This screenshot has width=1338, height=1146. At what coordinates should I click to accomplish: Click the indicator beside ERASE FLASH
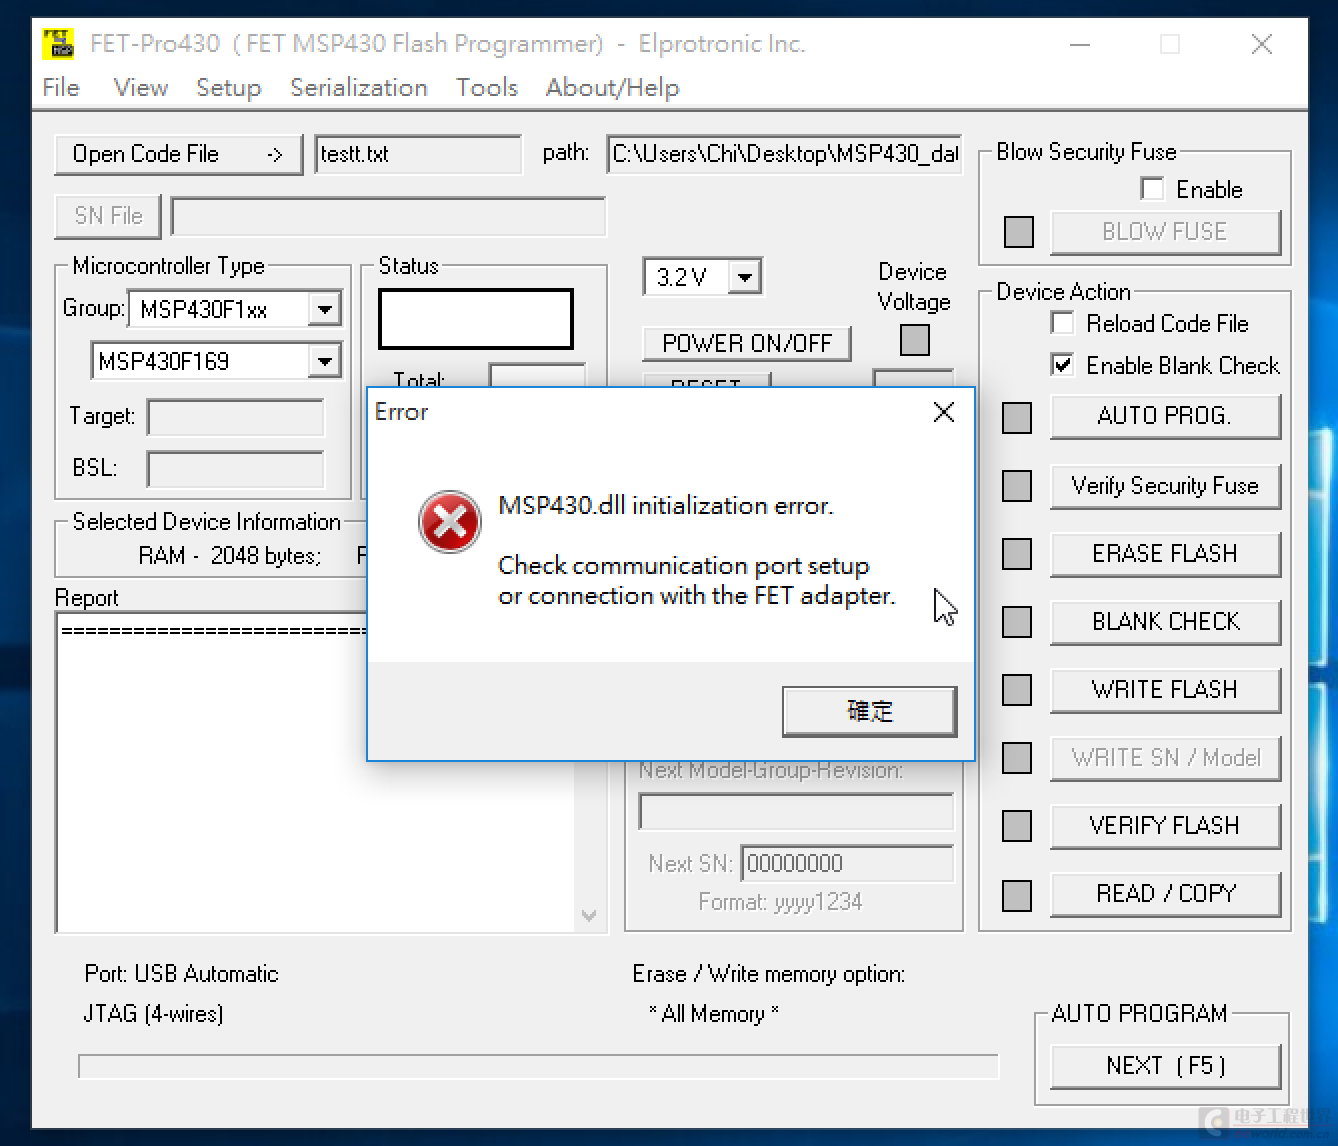click(x=1017, y=554)
